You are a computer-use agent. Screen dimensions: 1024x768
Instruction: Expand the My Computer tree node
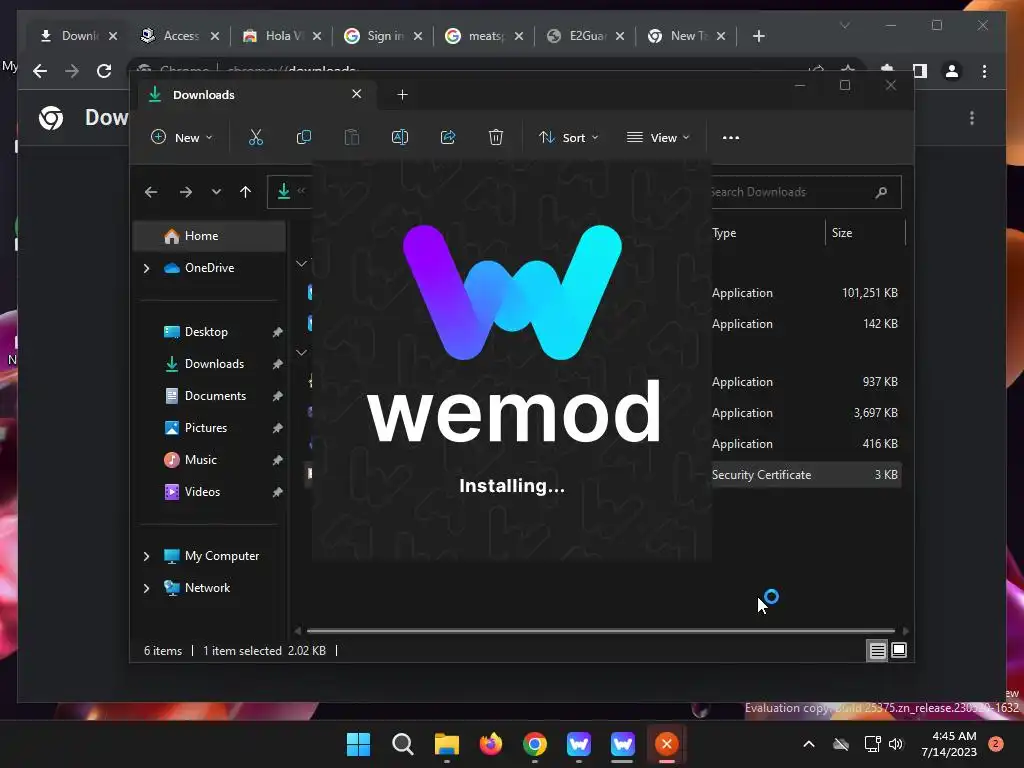tap(146, 556)
